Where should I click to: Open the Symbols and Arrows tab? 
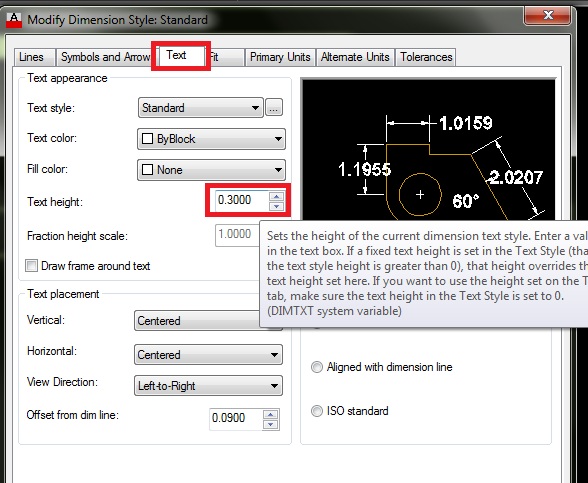click(x=105, y=57)
